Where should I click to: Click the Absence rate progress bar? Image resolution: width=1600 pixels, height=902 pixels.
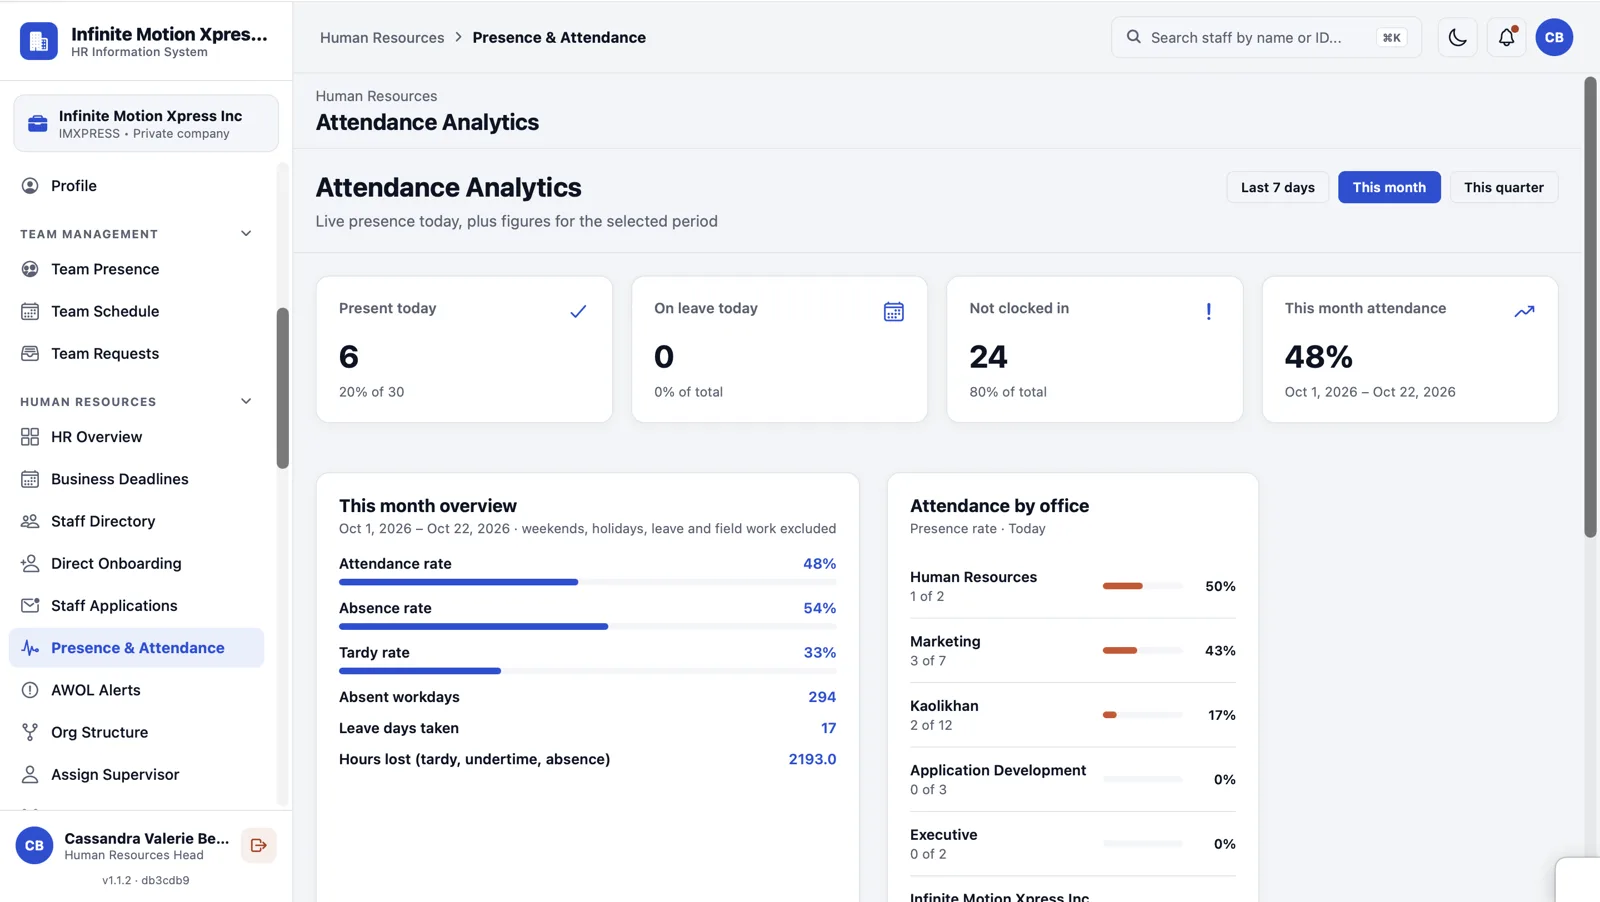pos(587,627)
